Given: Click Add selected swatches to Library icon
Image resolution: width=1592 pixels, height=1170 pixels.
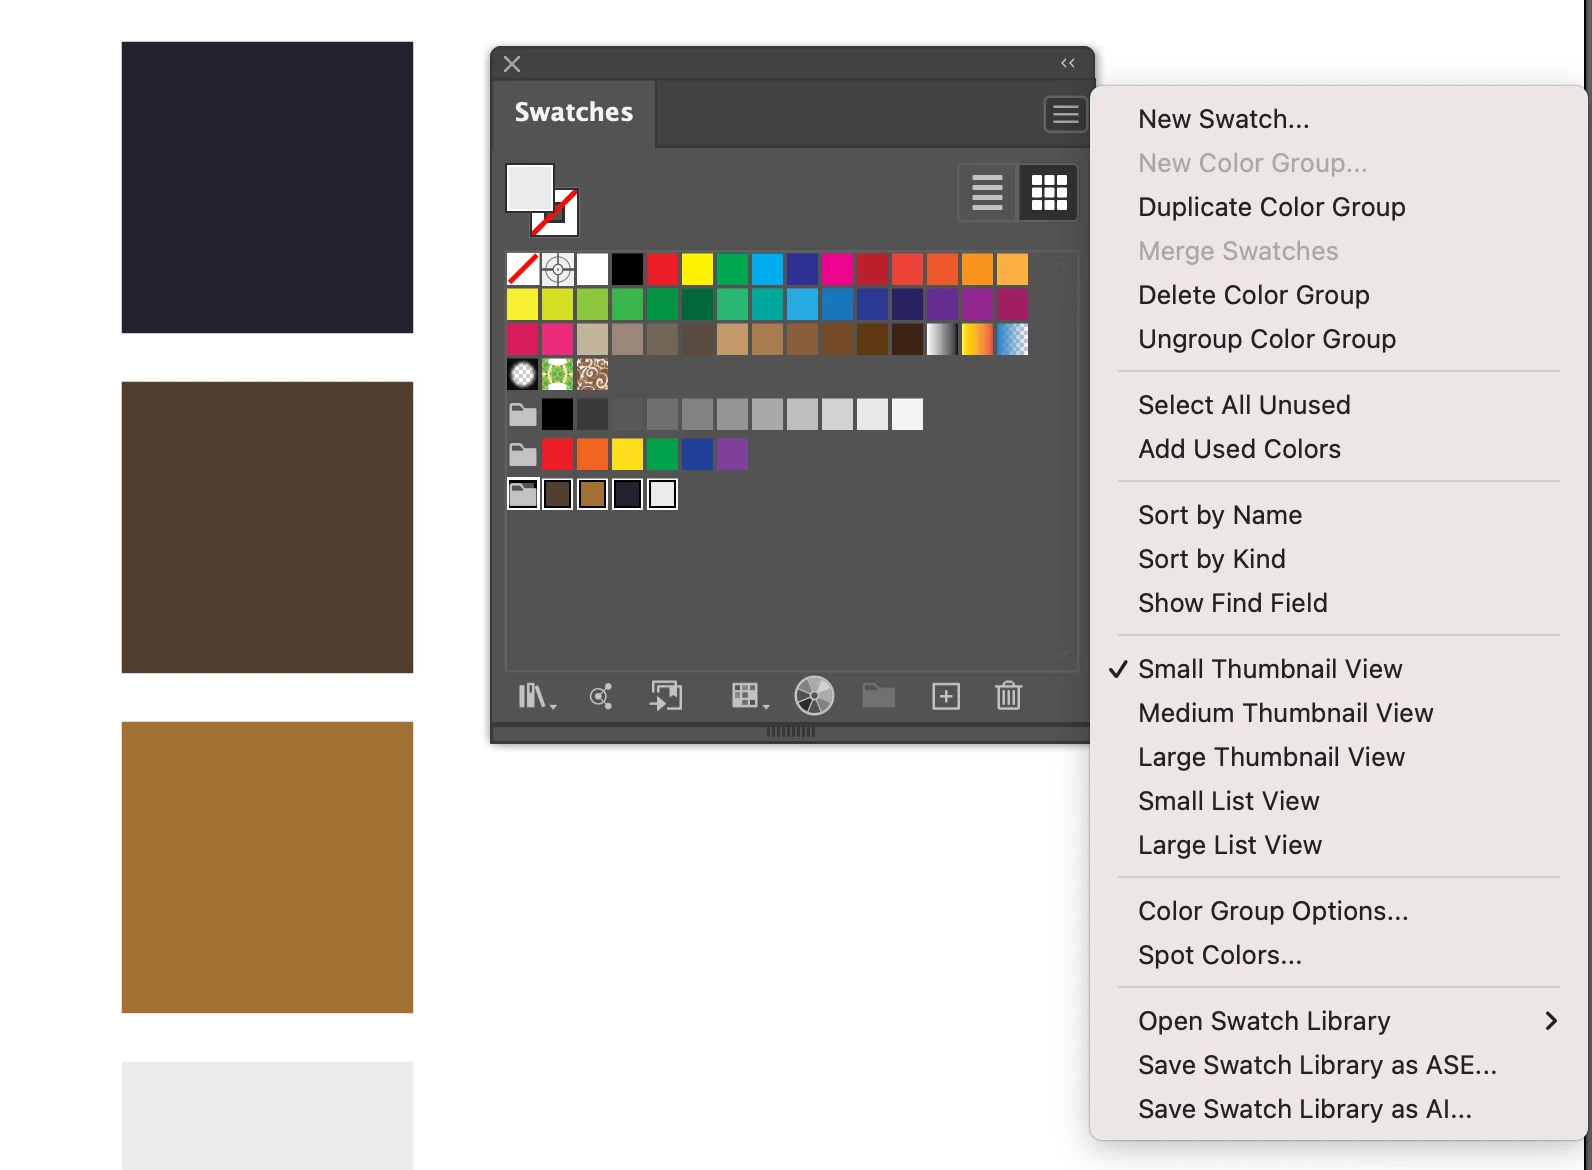Looking at the screenshot, I should point(666,696).
